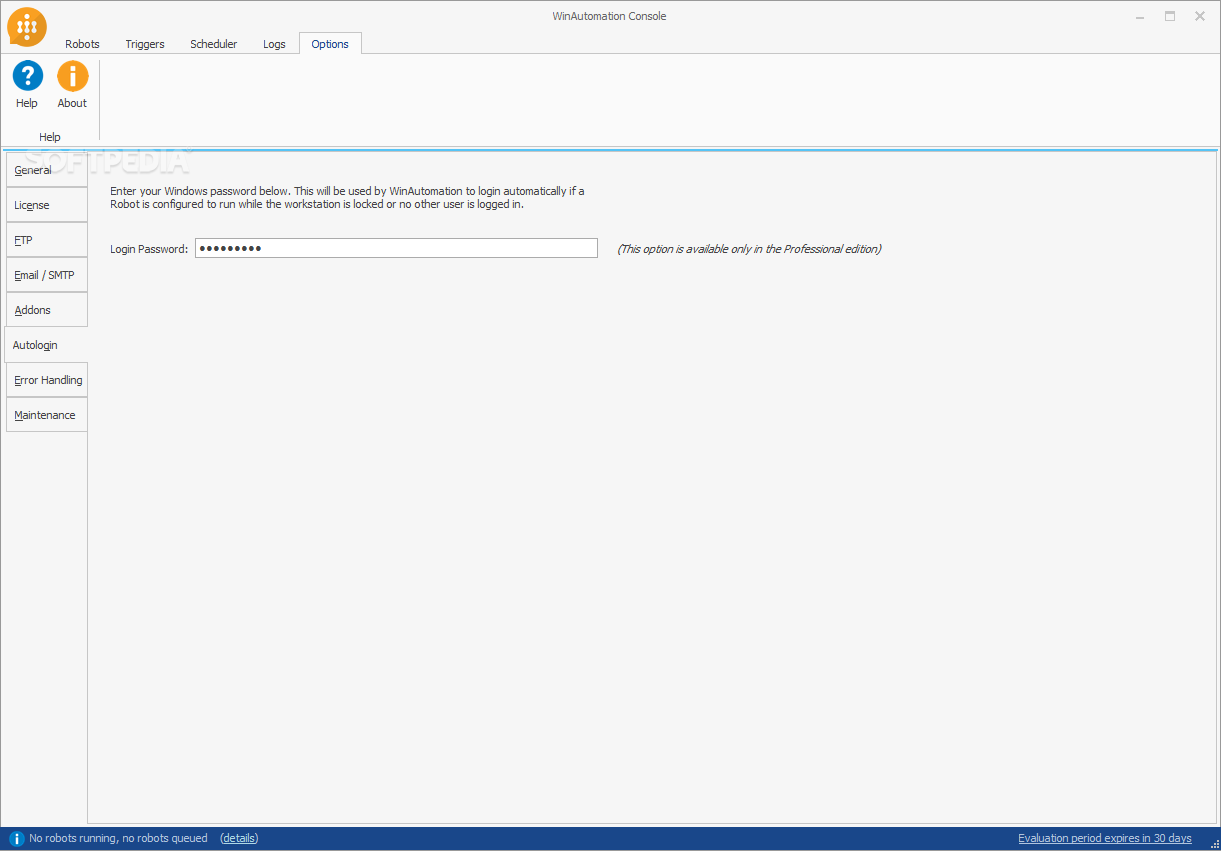Open the FTP options section
The height and width of the screenshot is (851, 1221).
(x=47, y=240)
